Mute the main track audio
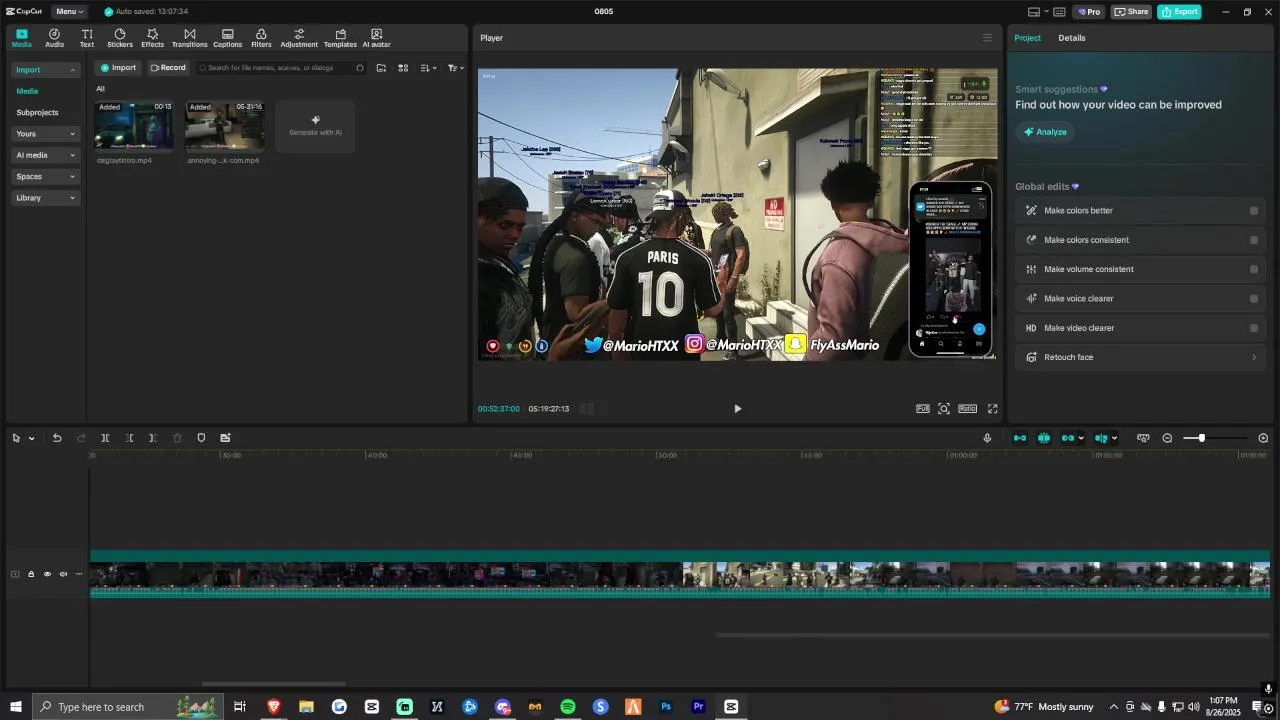The height and width of the screenshot is (720, 1280). (x=63, y=574)
